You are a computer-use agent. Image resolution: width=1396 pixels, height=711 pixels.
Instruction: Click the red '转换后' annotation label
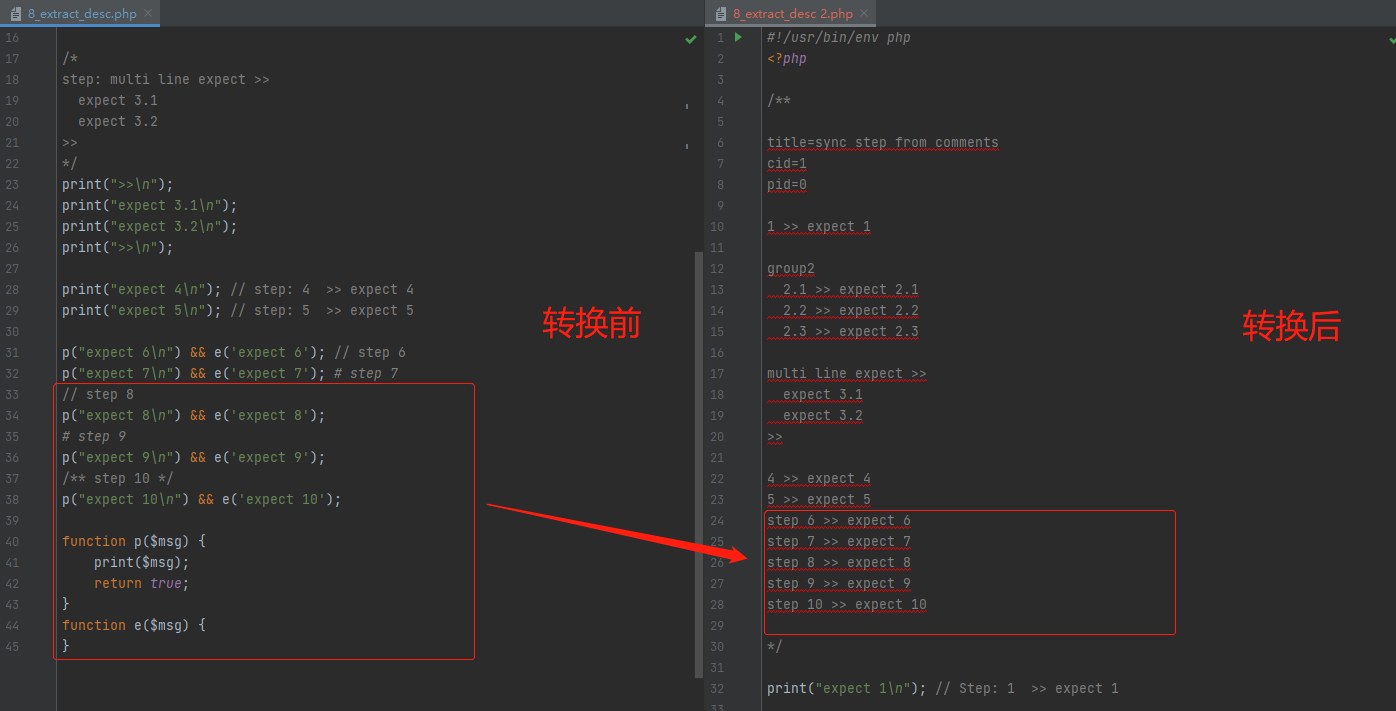tap(1291, 326)
